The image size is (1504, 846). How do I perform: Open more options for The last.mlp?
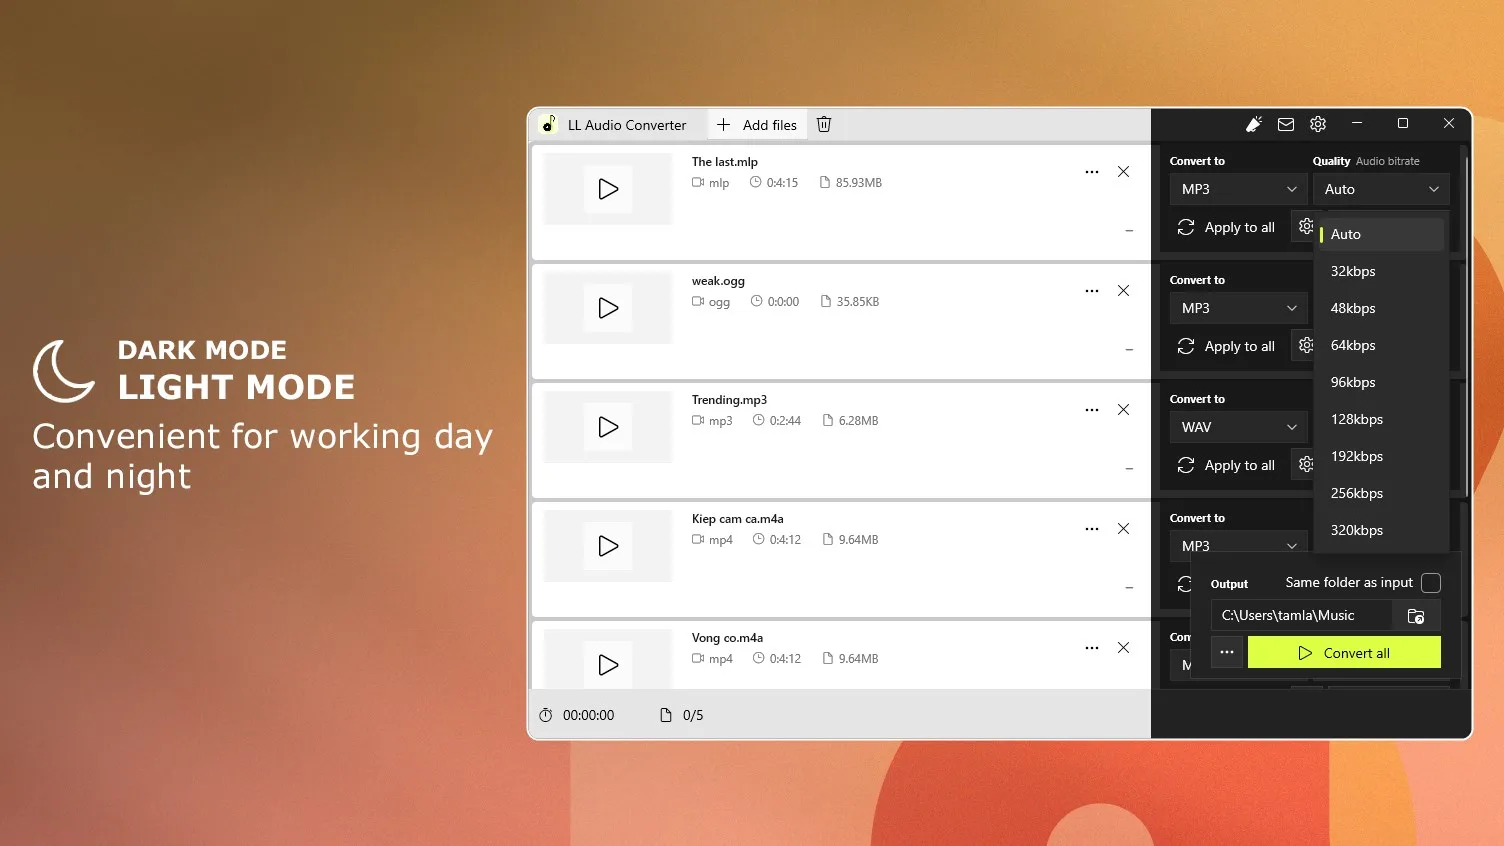[x=1092, y=172]
